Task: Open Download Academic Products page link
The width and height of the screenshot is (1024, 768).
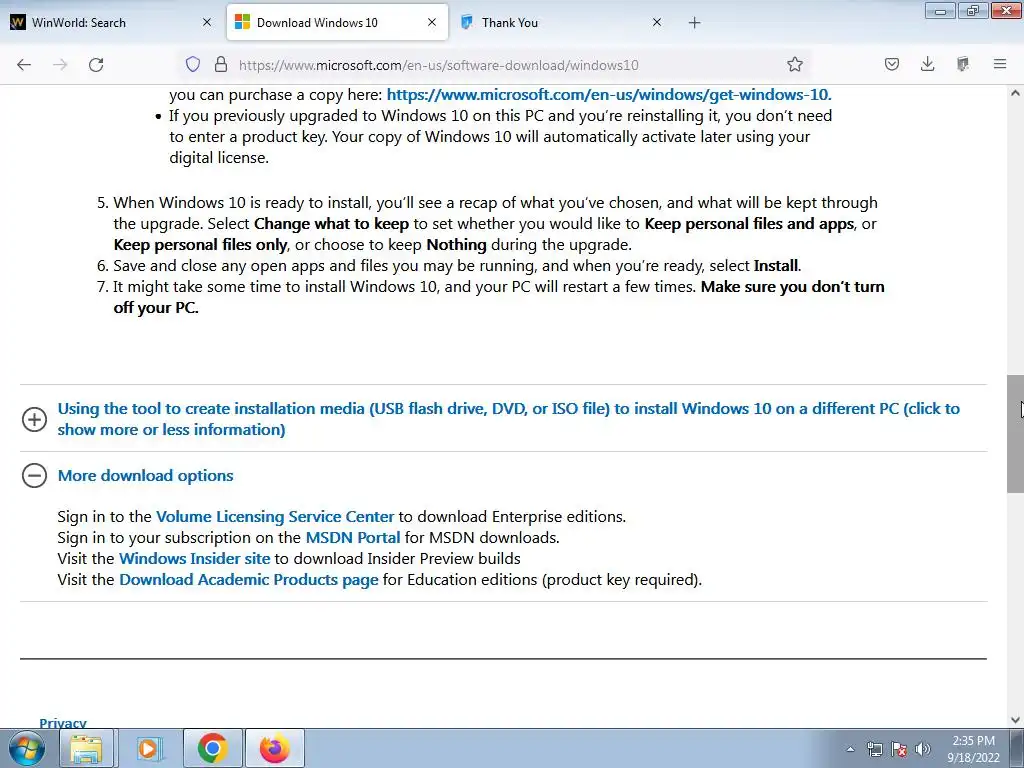Action: [x=249, y=580]
